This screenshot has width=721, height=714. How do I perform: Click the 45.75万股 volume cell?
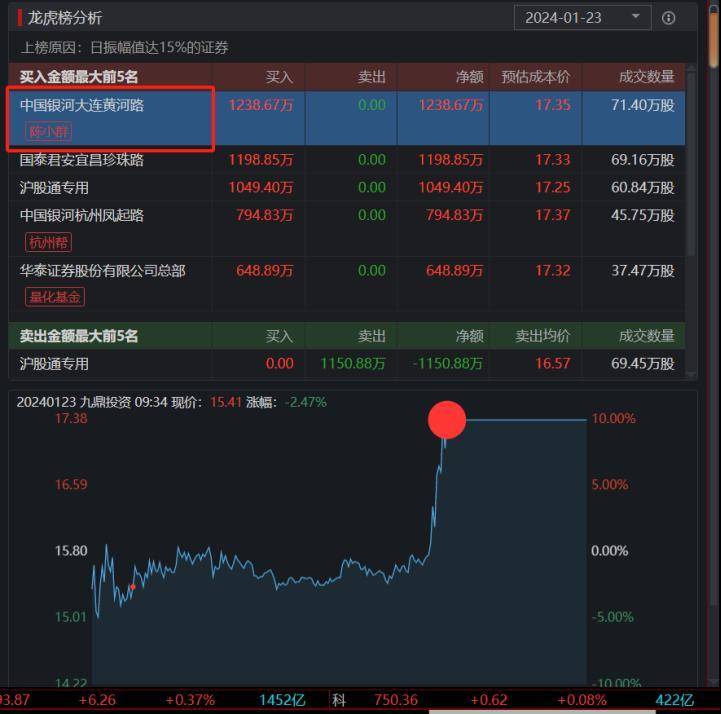tap(643, 215)
